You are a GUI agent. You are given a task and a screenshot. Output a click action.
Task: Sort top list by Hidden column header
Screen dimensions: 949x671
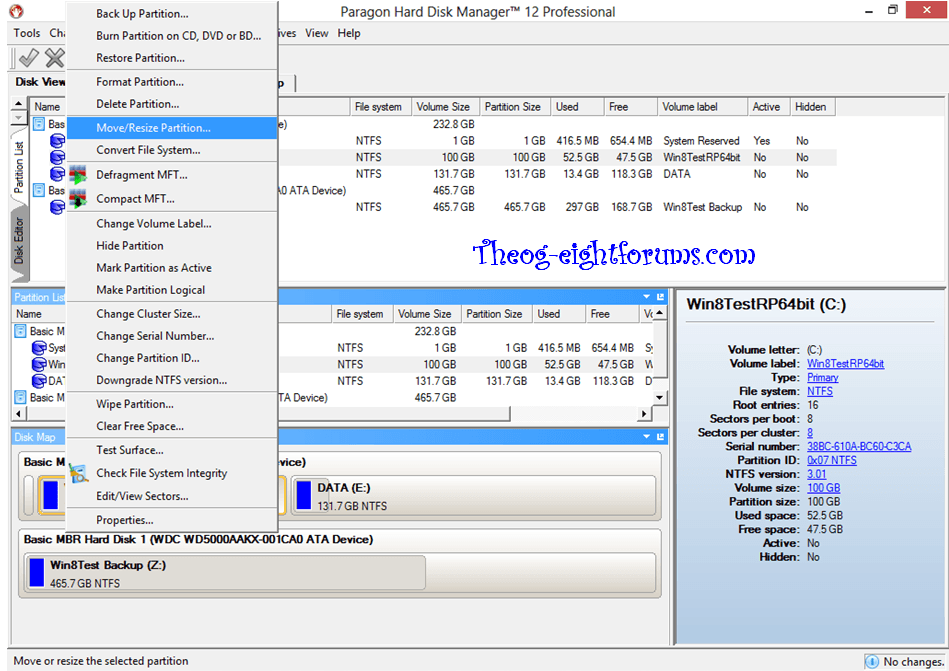point(813,106)
